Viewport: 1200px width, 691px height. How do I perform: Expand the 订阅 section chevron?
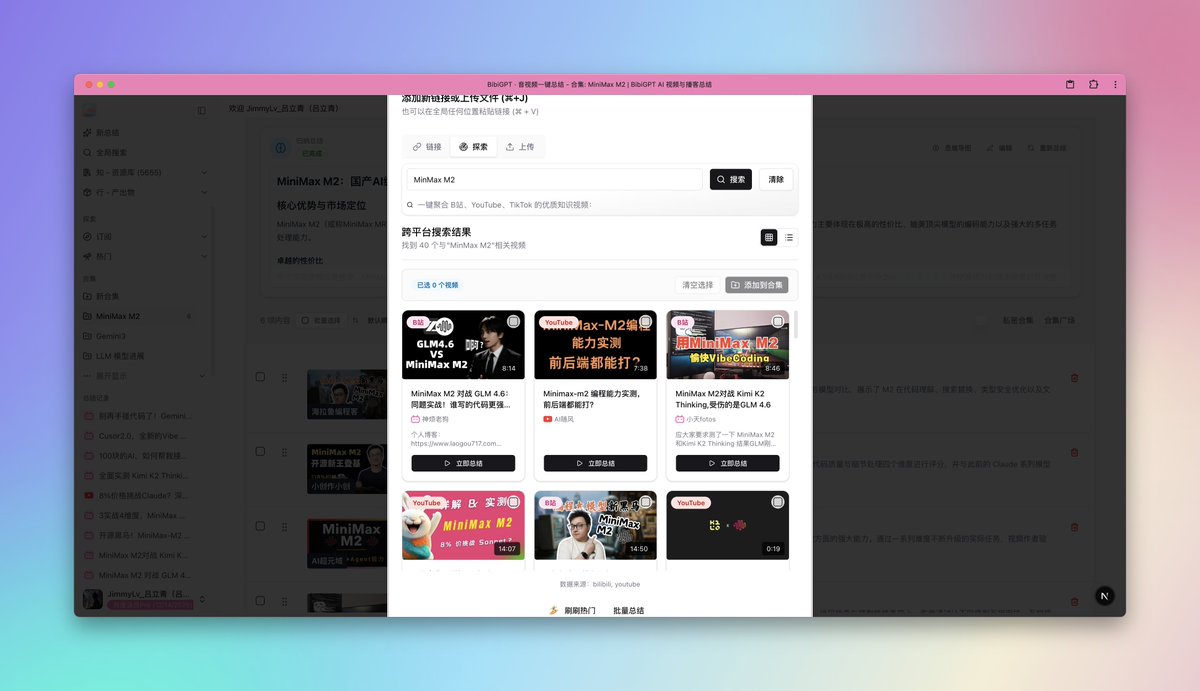point(204,237)
